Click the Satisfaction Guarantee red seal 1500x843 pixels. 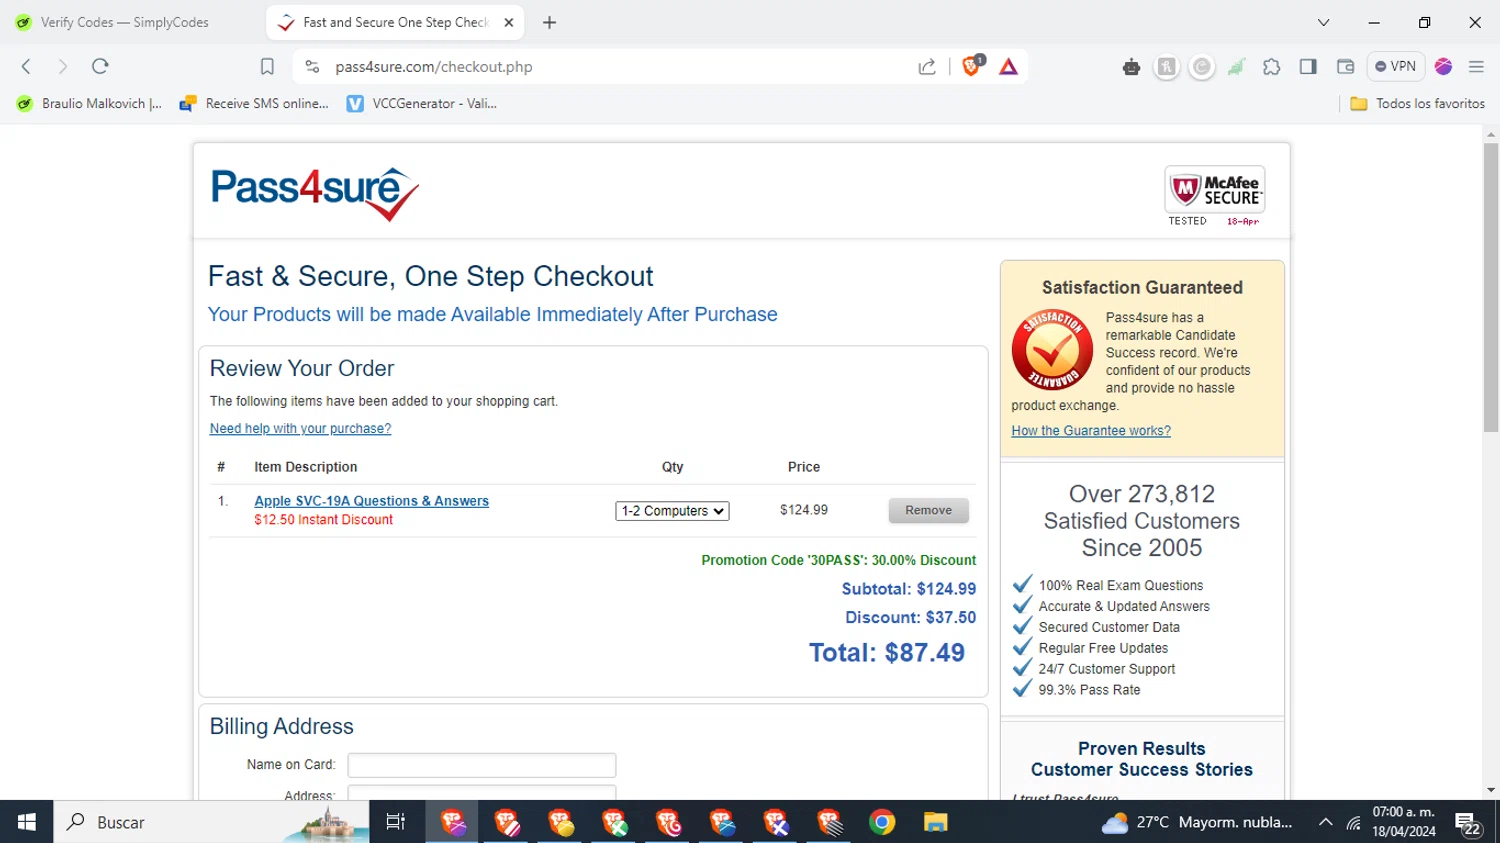(1052, 350)
